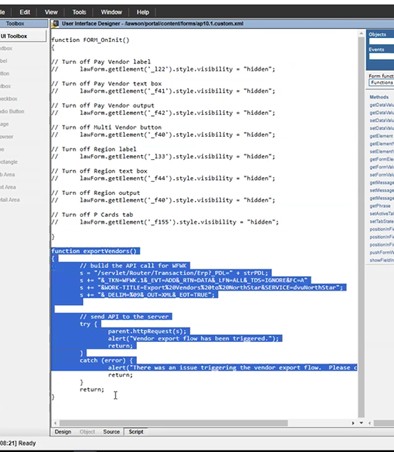Click the showFieldIn... method entry
The image size is (394, 452).
pos(382,260)
